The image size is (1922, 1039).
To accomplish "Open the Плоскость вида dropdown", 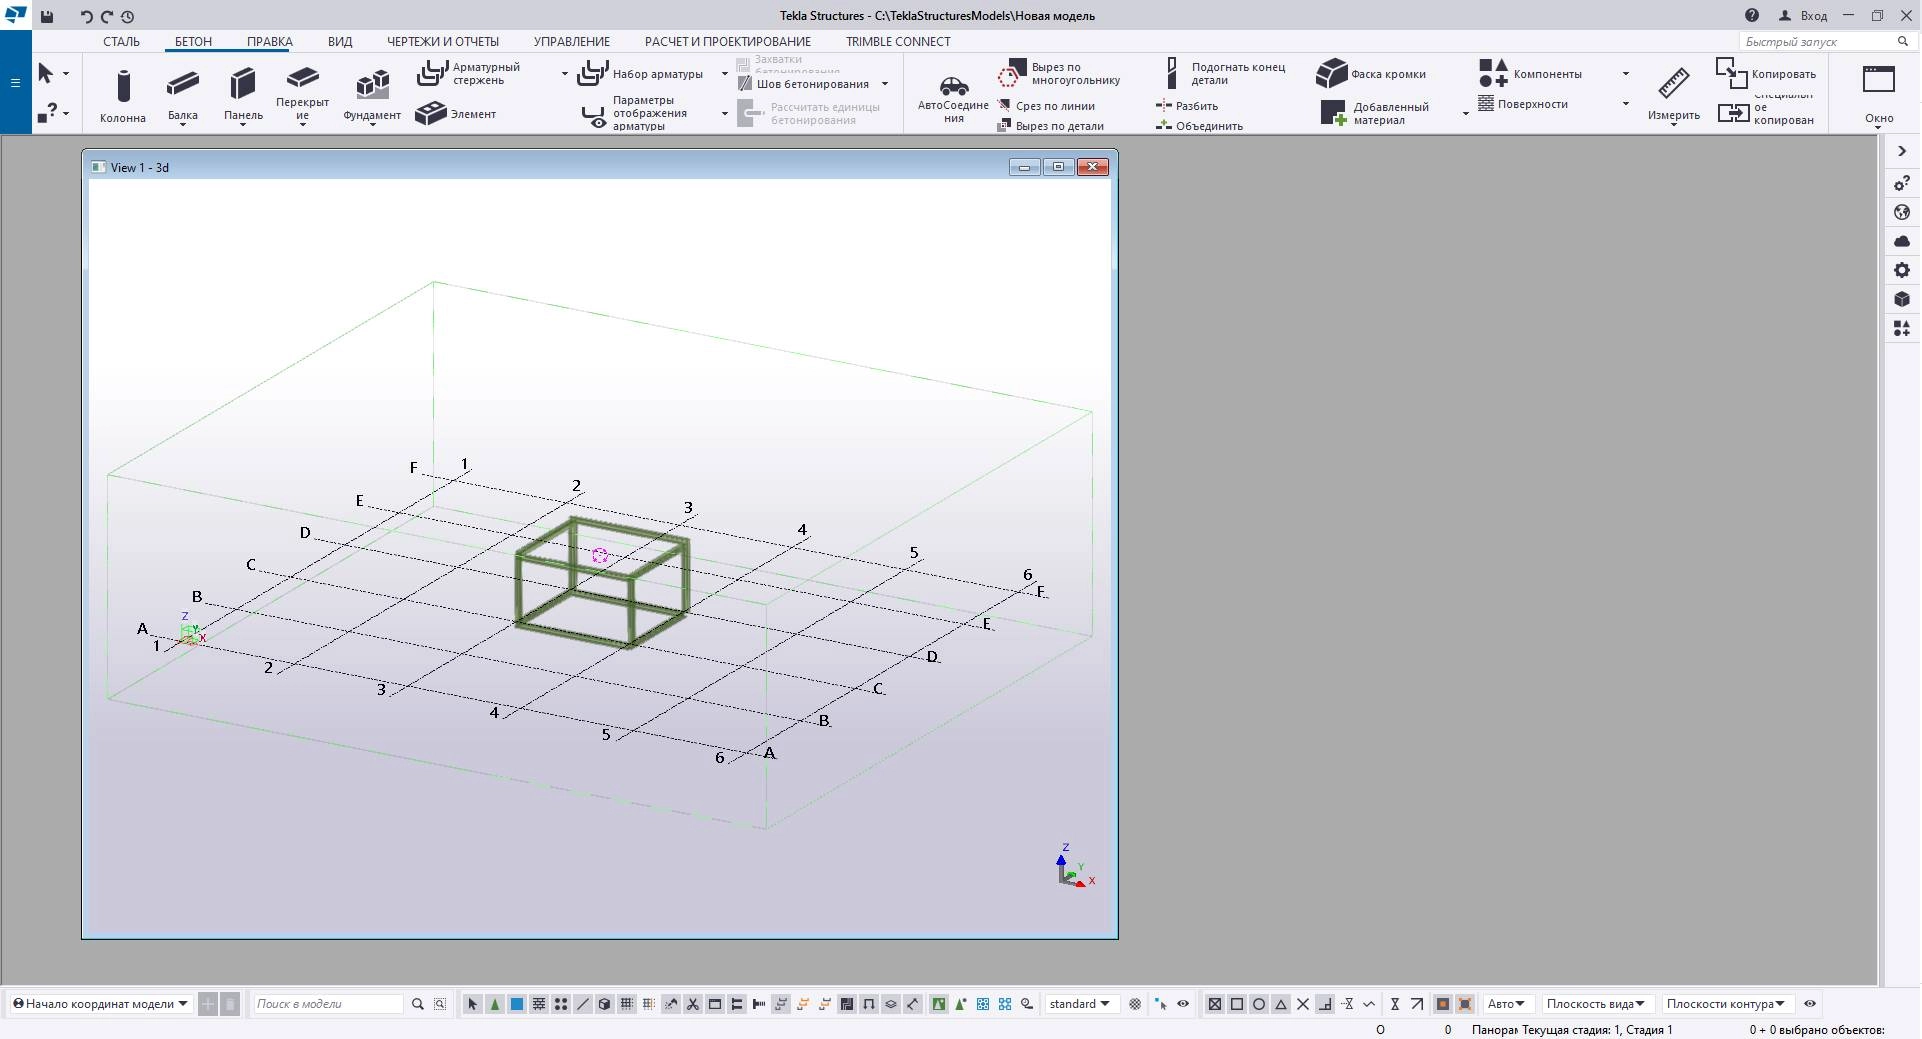I will point(1596,1004).
